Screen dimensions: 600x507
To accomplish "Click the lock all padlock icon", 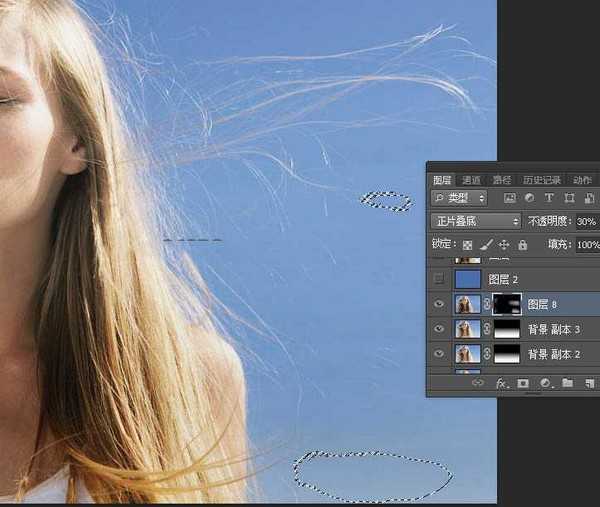I will point(521,244).
